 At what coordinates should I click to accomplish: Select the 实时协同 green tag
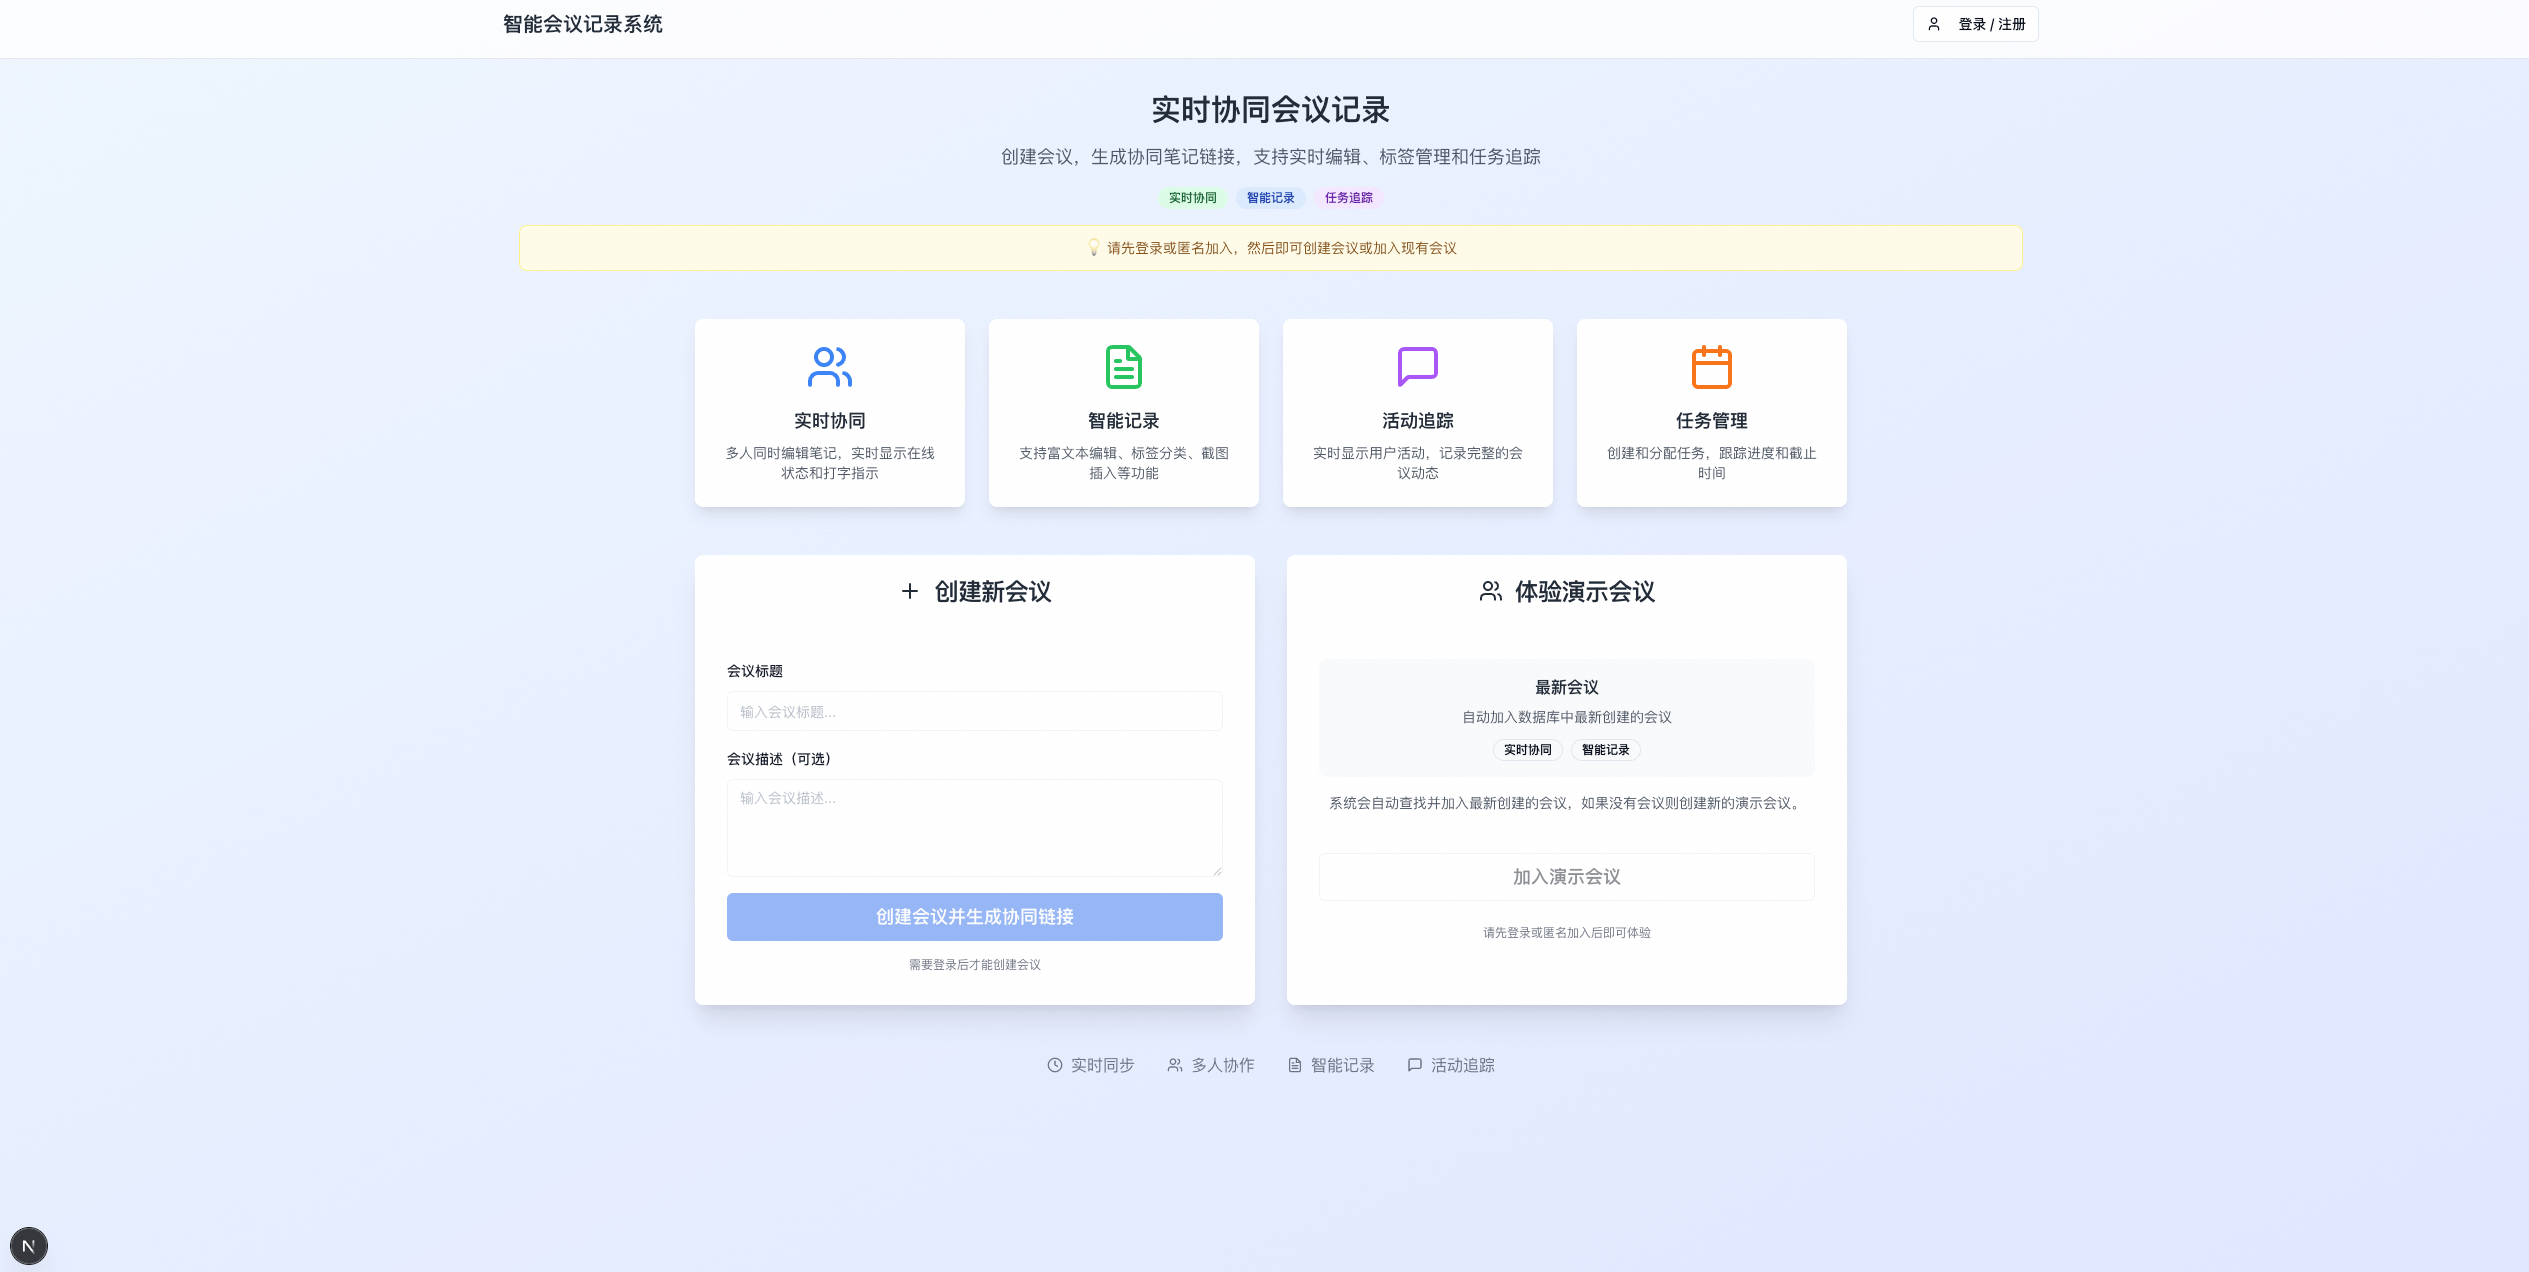click(1192, 197)
